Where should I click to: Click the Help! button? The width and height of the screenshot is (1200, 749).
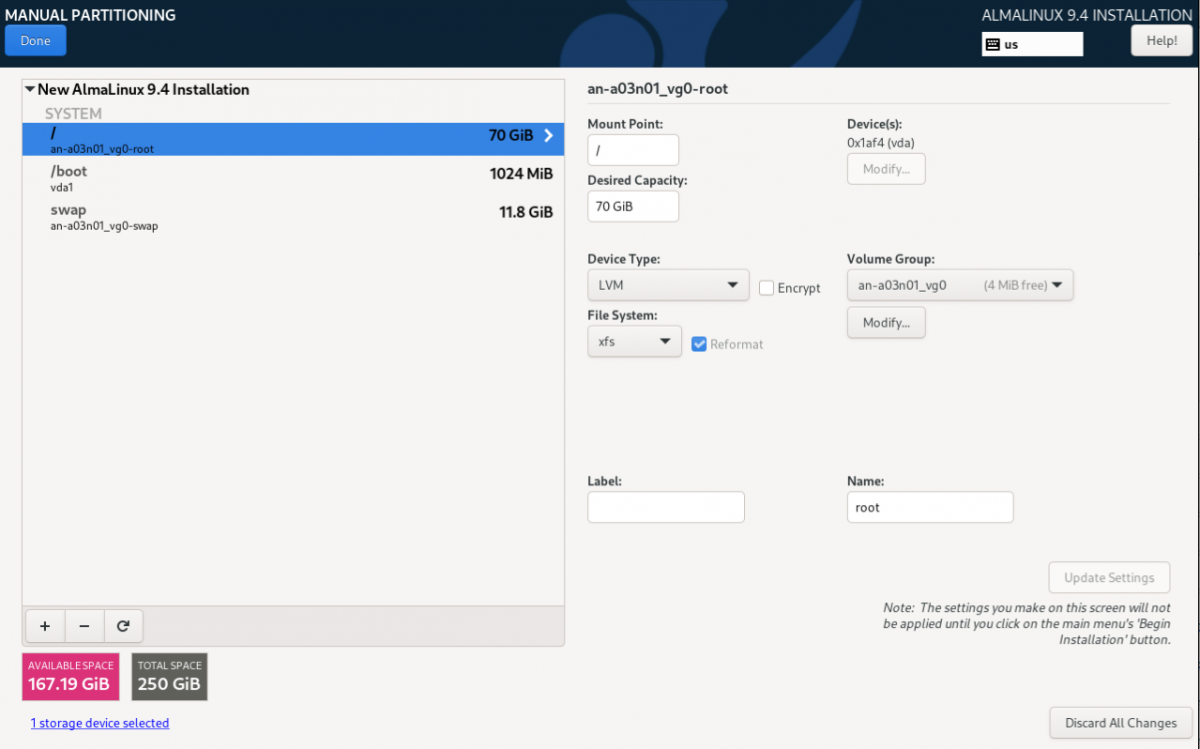point(1161,41)
